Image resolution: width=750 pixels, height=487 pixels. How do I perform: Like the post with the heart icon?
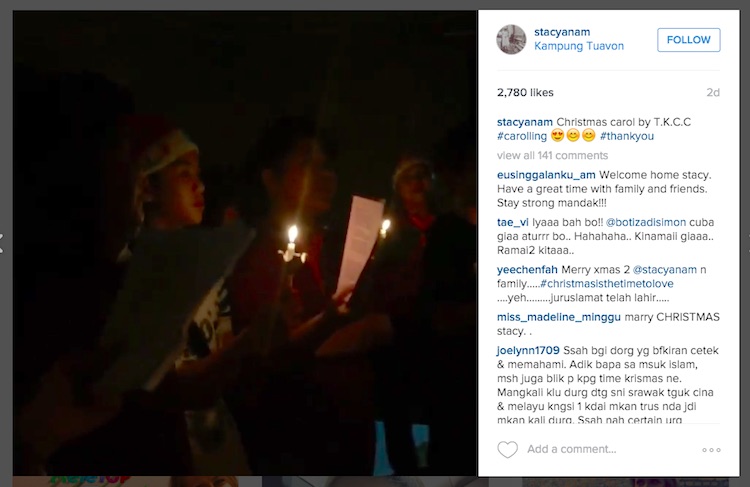507,450
